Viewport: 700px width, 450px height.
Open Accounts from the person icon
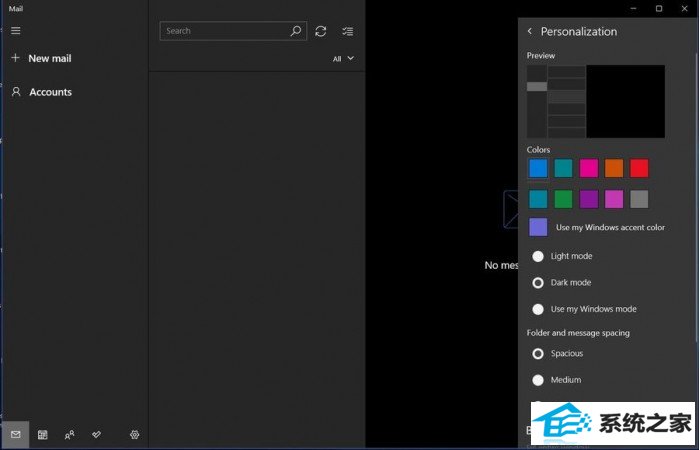tap(16, 92)
